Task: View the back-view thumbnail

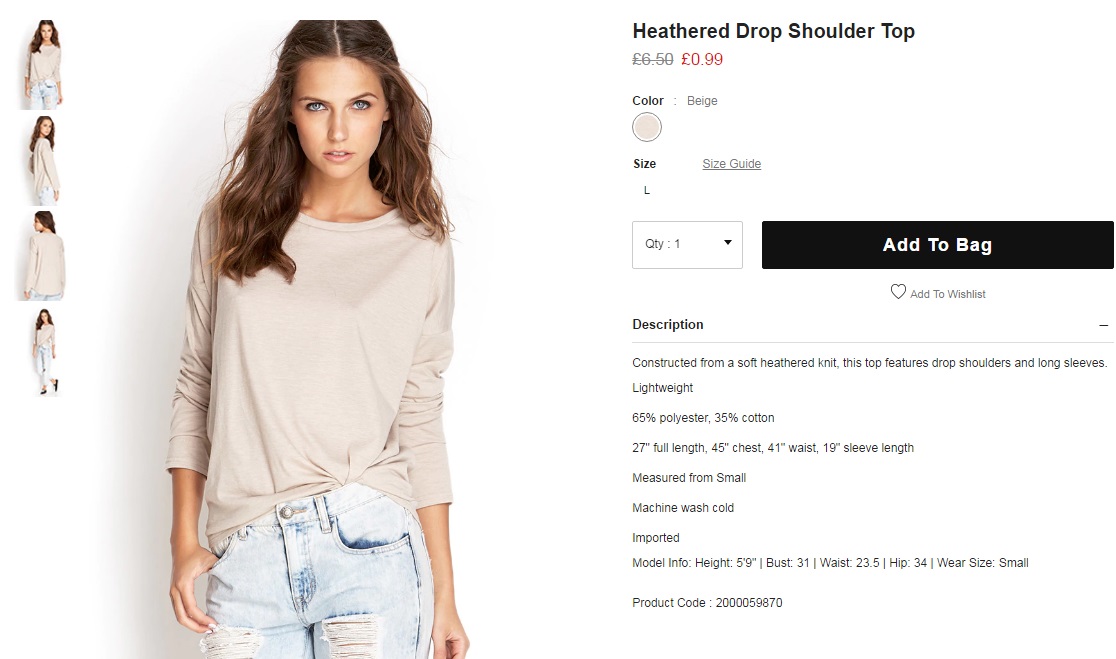Action: coord(44,255)
